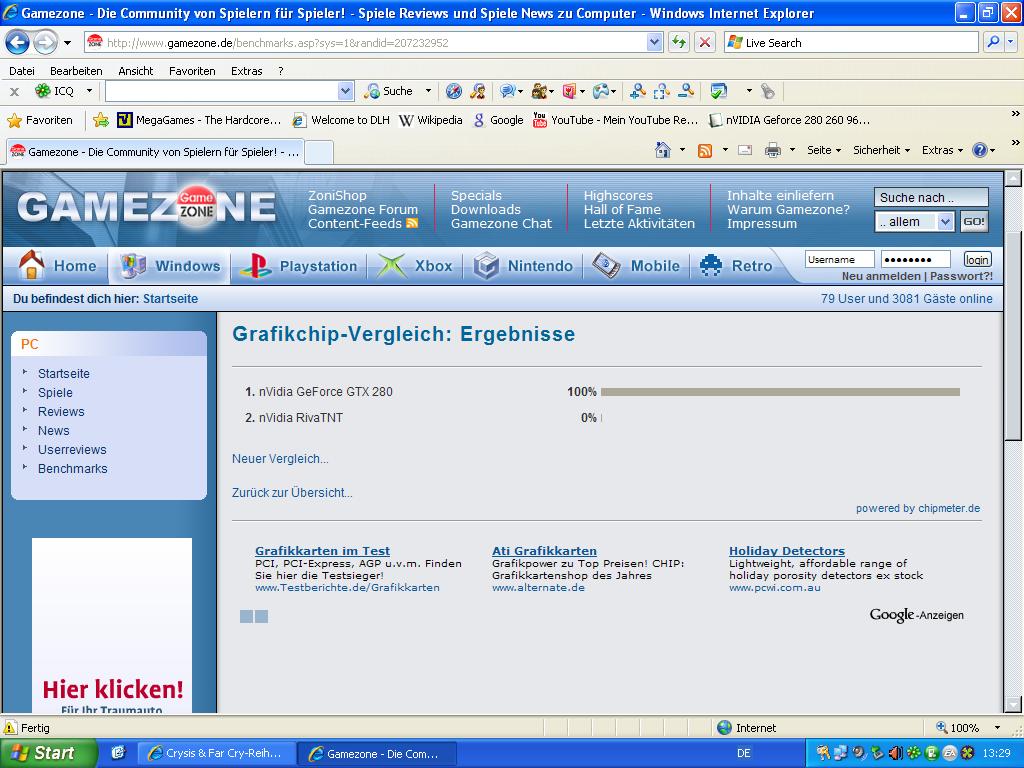
Task: Click the DE language indicator in taskbar
Action: point(743,753)
